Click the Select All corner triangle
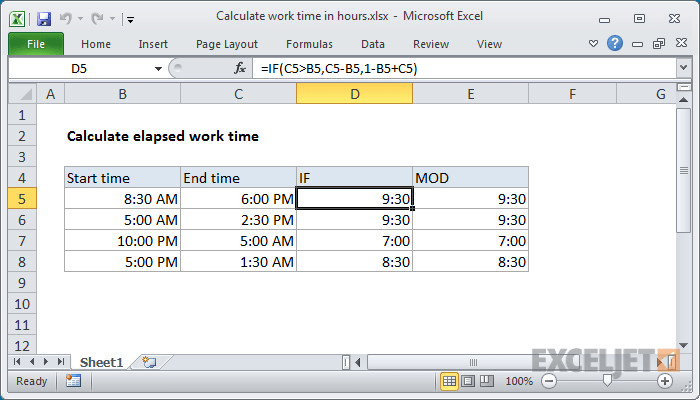Image resolution: width=700 pixels, height=400 pixels. coord(23,94)
